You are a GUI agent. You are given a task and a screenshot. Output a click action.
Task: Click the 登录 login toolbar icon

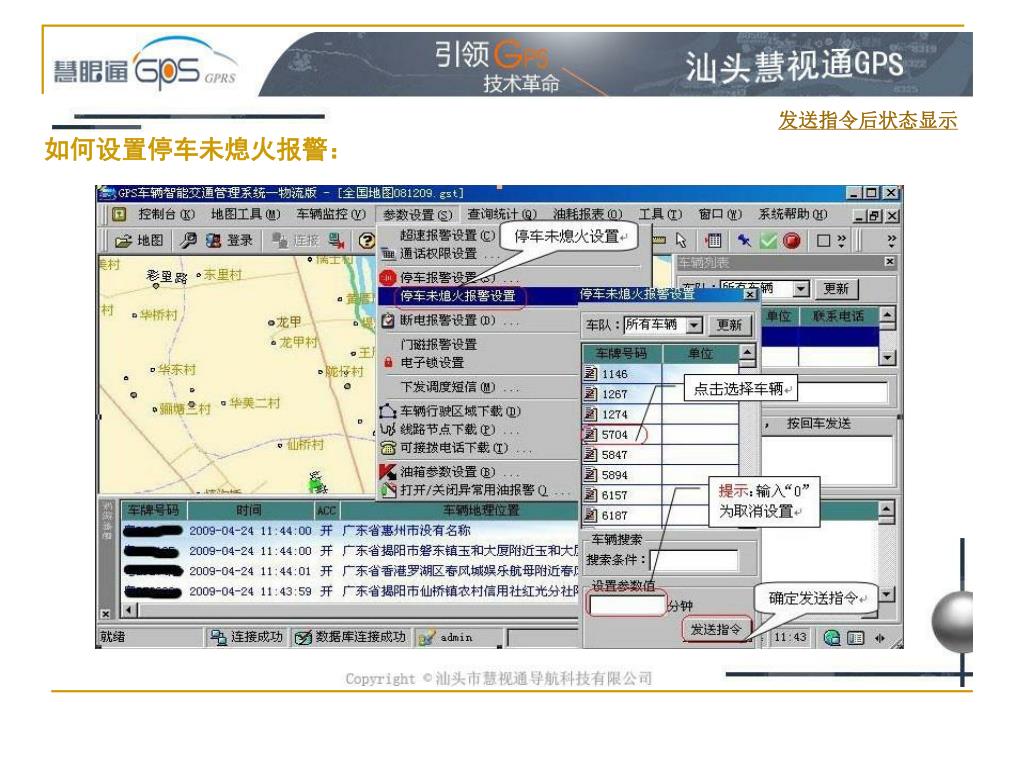tap(214, 241)
